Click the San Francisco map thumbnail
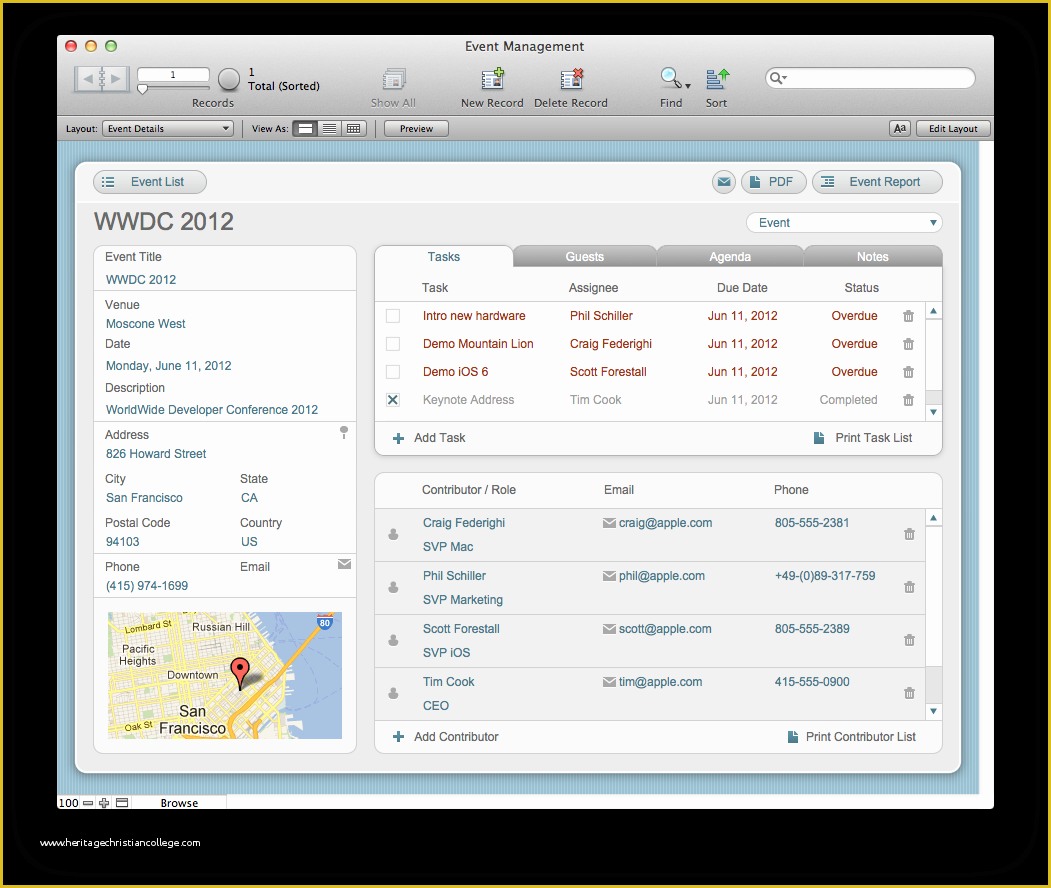The image size is (1051, 888). (225, 675)
